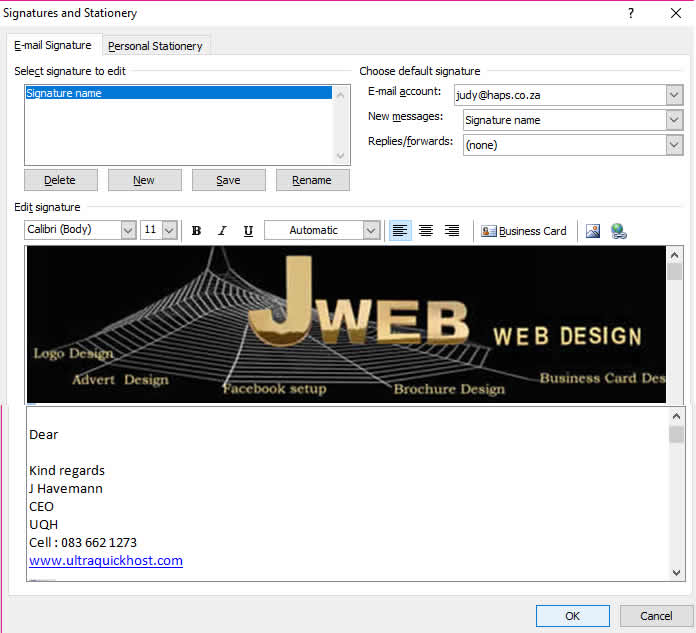Image resolution: width=696 pixels, height=633 pixels.
Task: Expand the E-mail account dropdown
Action: (x=674, y=95)
